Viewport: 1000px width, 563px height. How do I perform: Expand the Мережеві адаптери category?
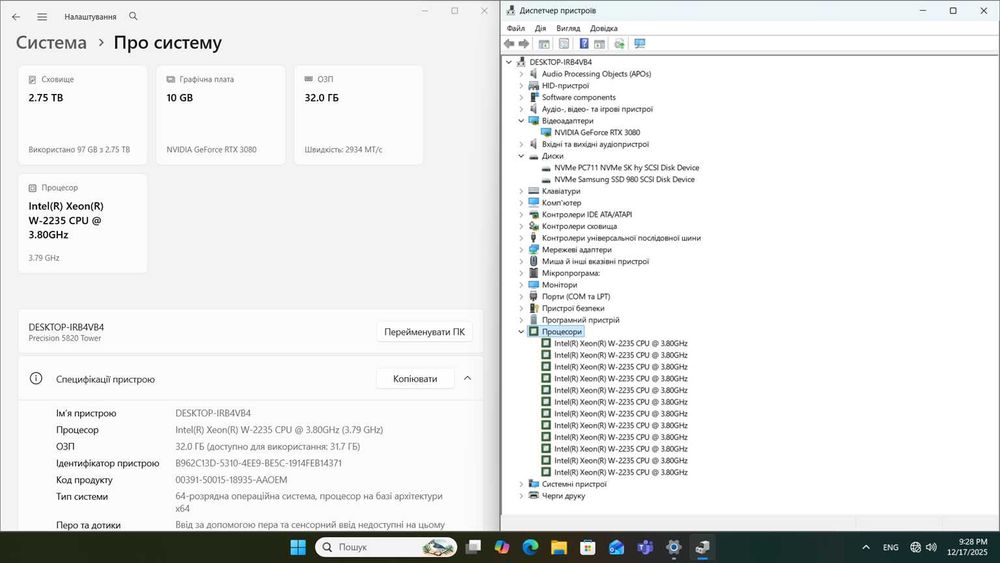tap(521, 250)
